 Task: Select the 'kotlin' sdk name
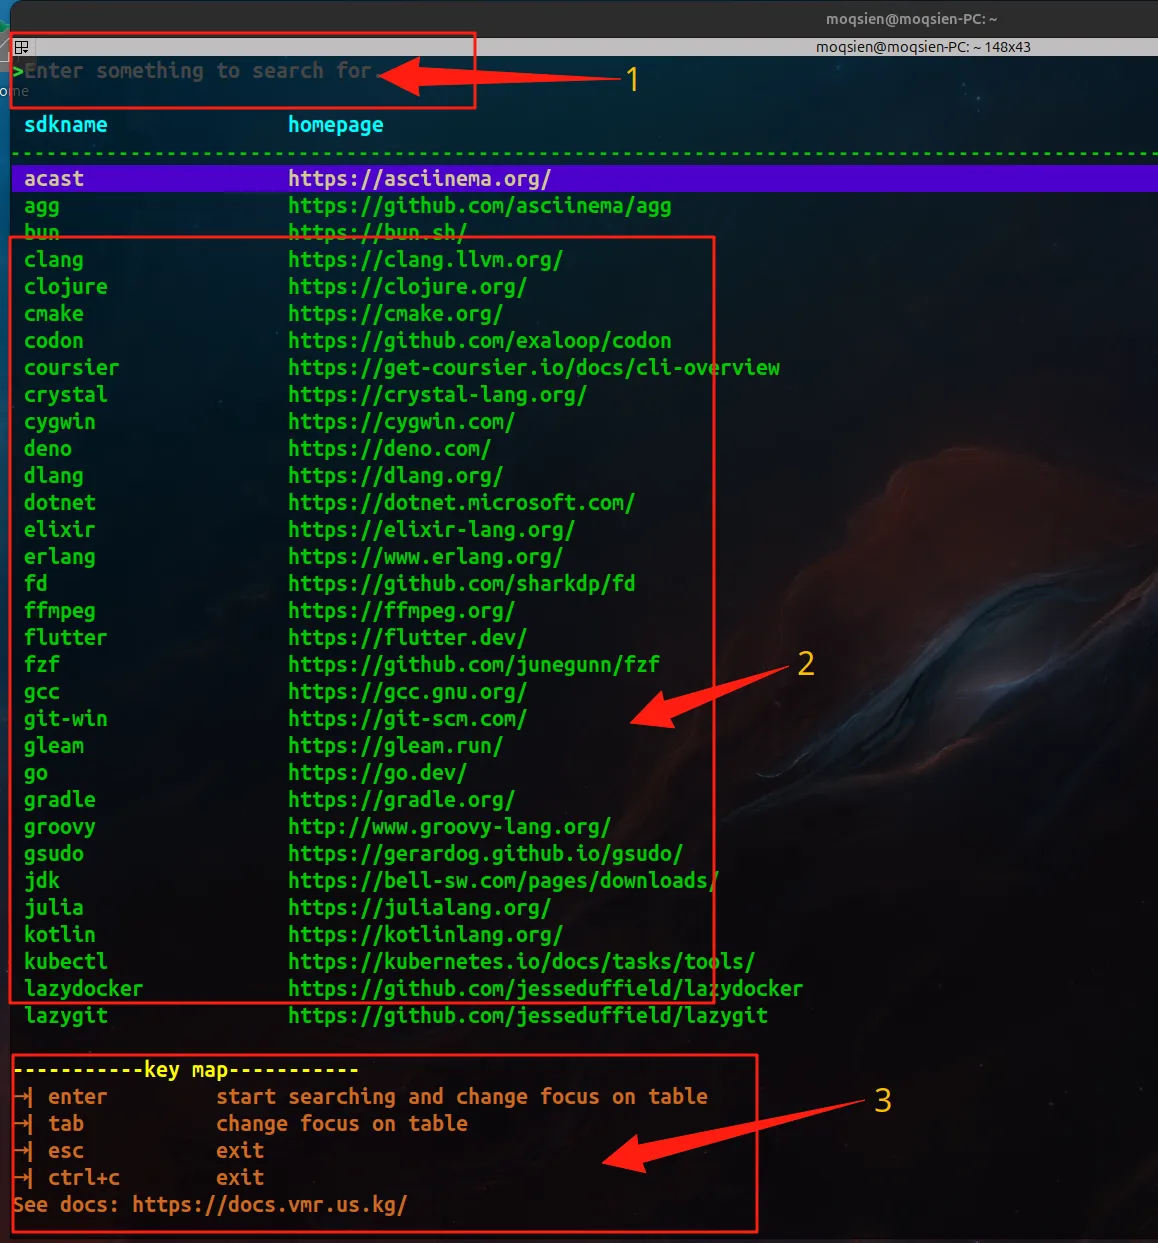[60, 935]
